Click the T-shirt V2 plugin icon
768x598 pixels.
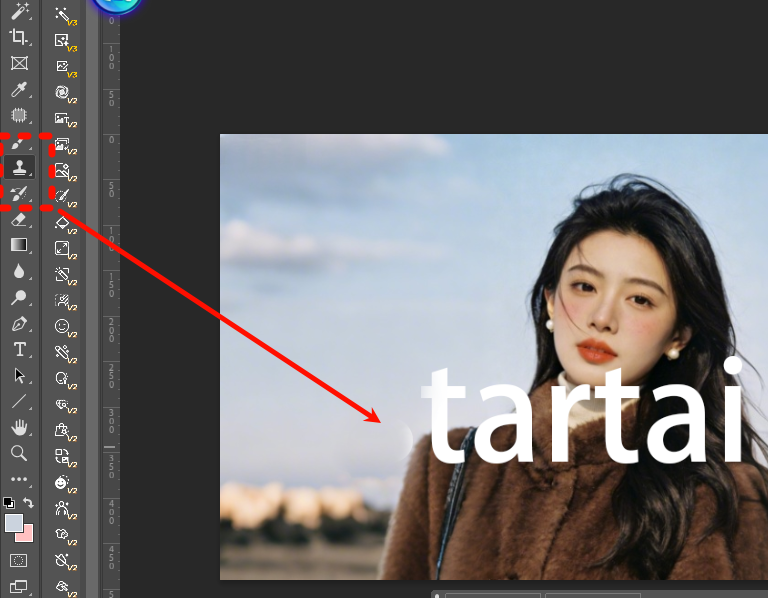coord(64,535)
